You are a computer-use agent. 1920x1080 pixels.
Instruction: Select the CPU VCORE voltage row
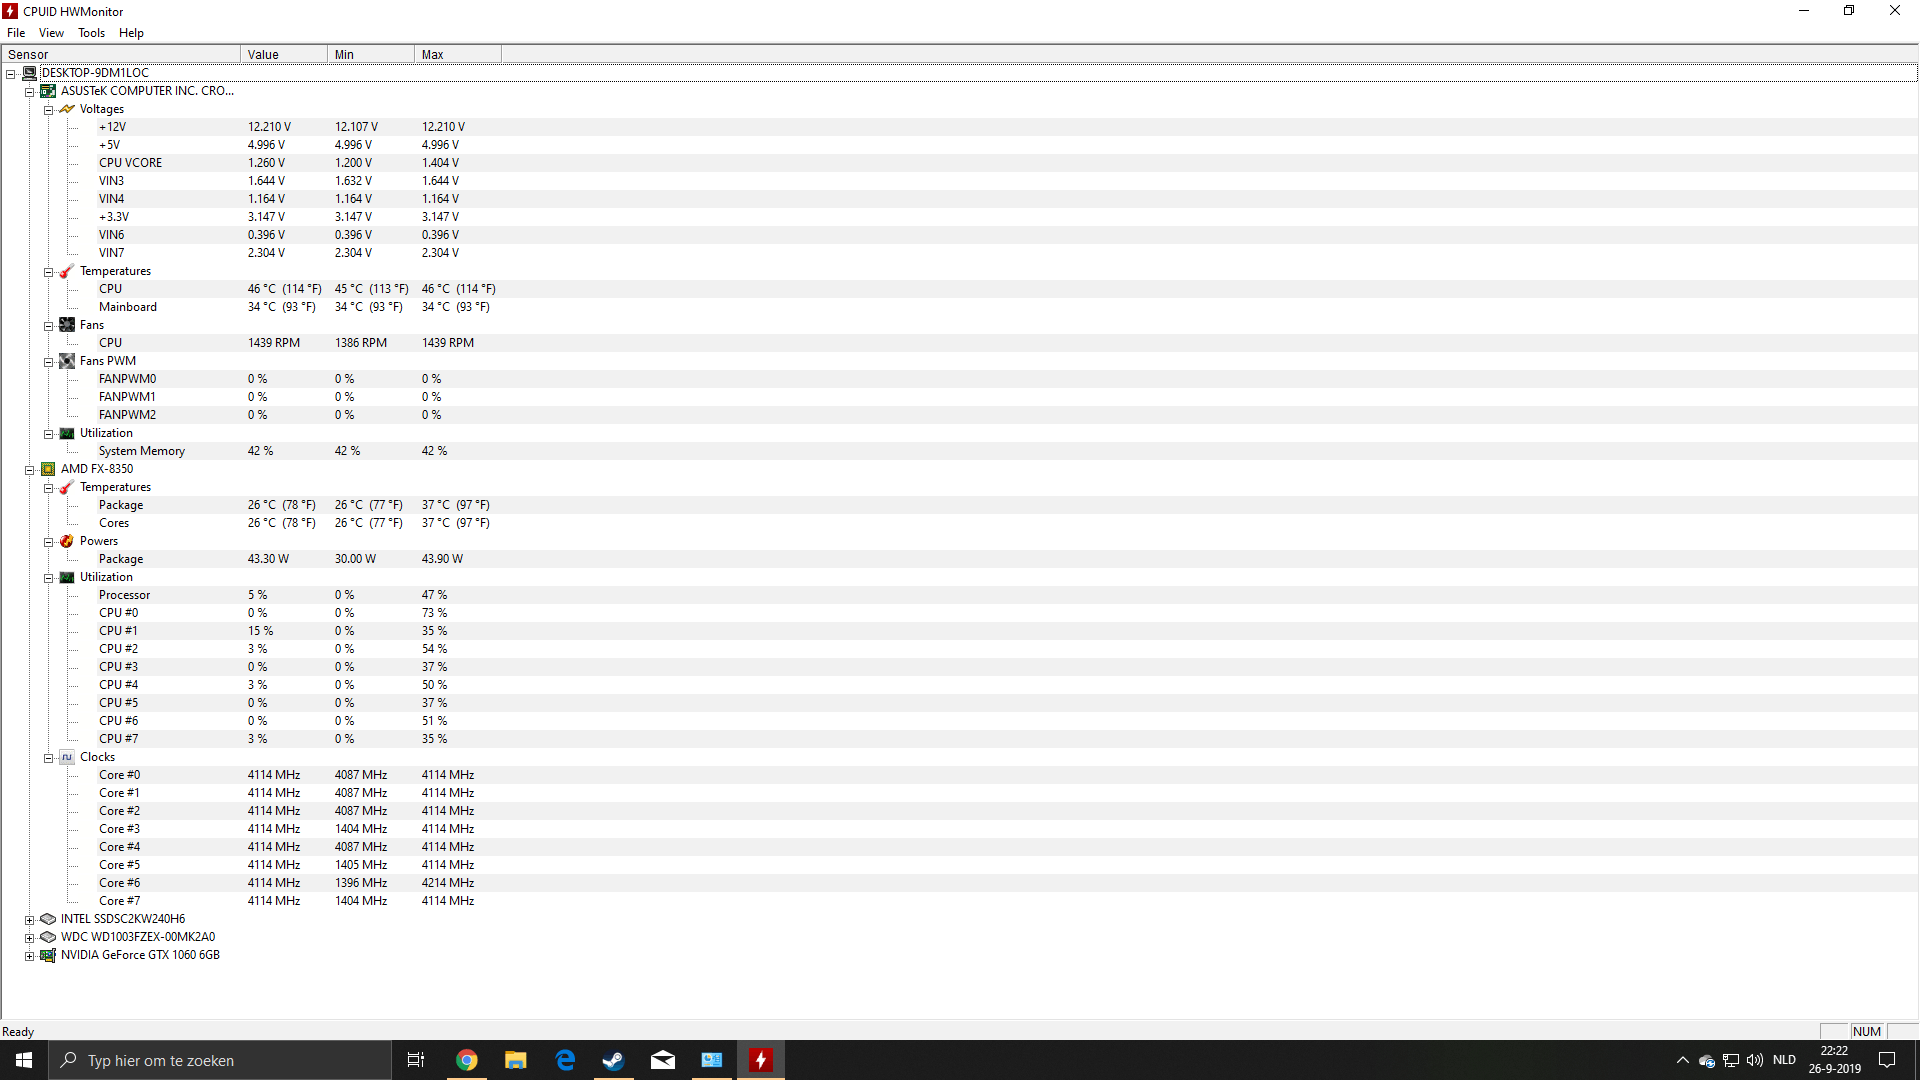click(130, 163)
